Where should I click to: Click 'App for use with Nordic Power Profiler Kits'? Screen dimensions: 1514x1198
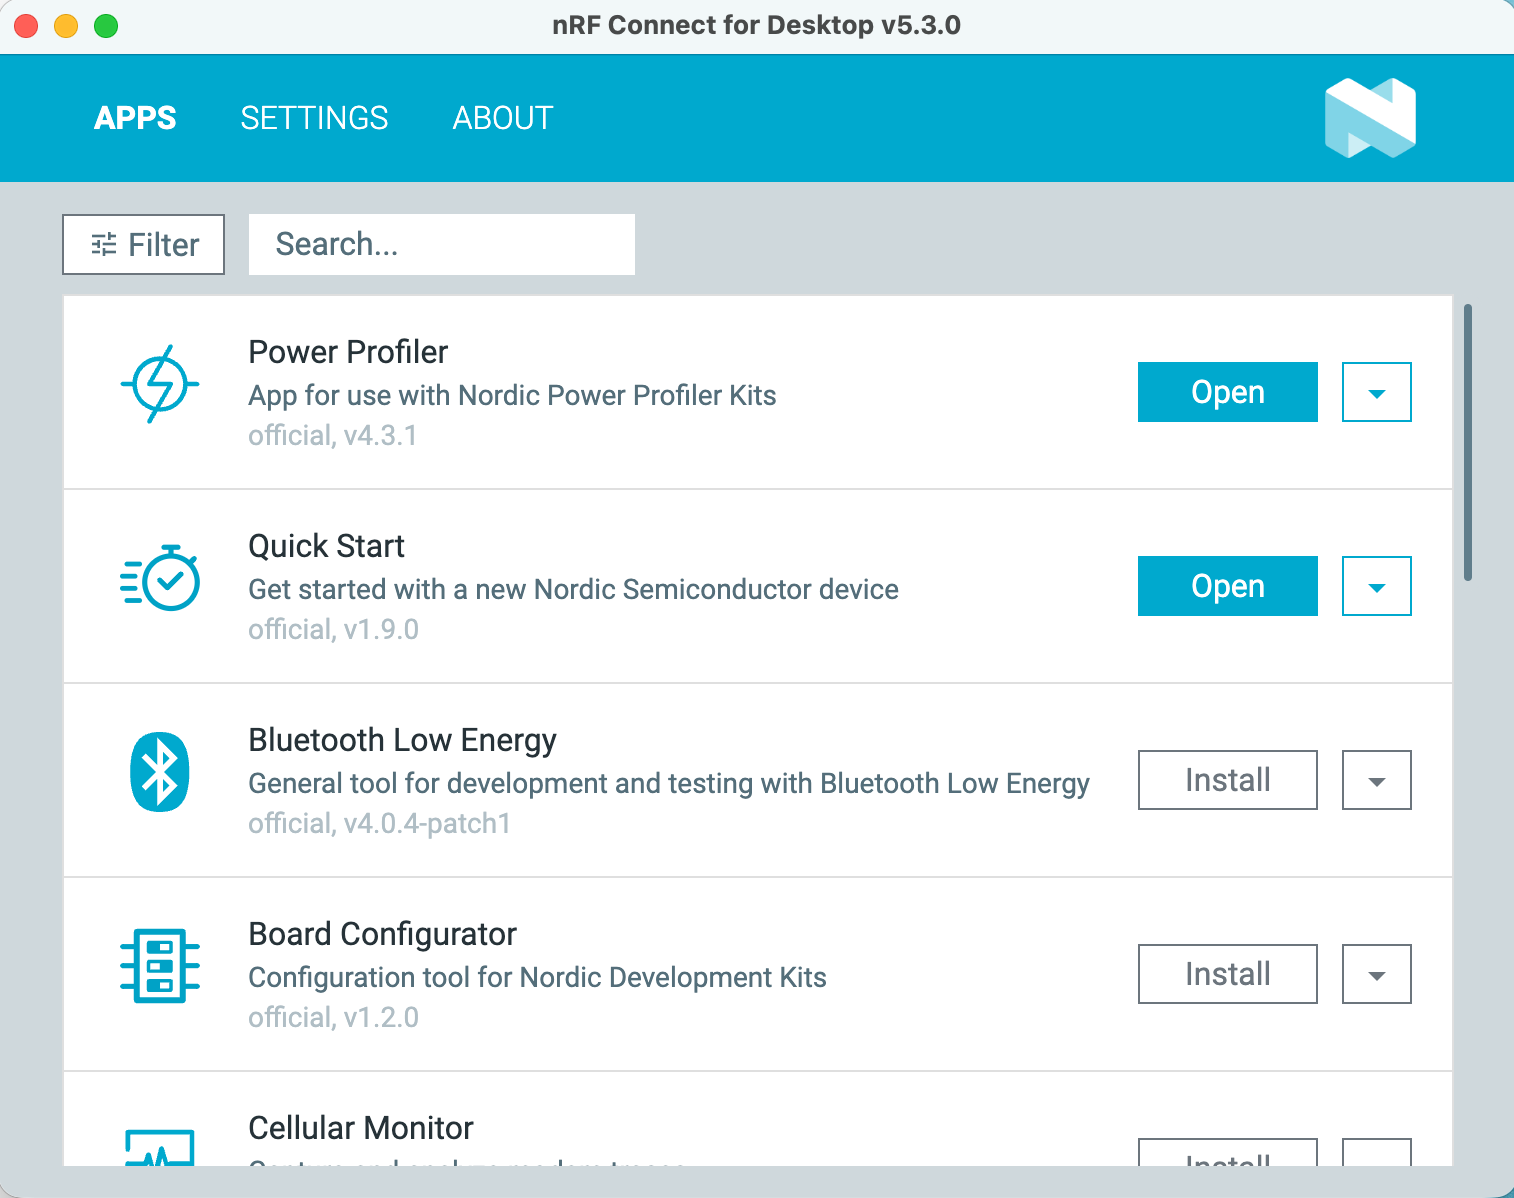click(x=512, y=396)
